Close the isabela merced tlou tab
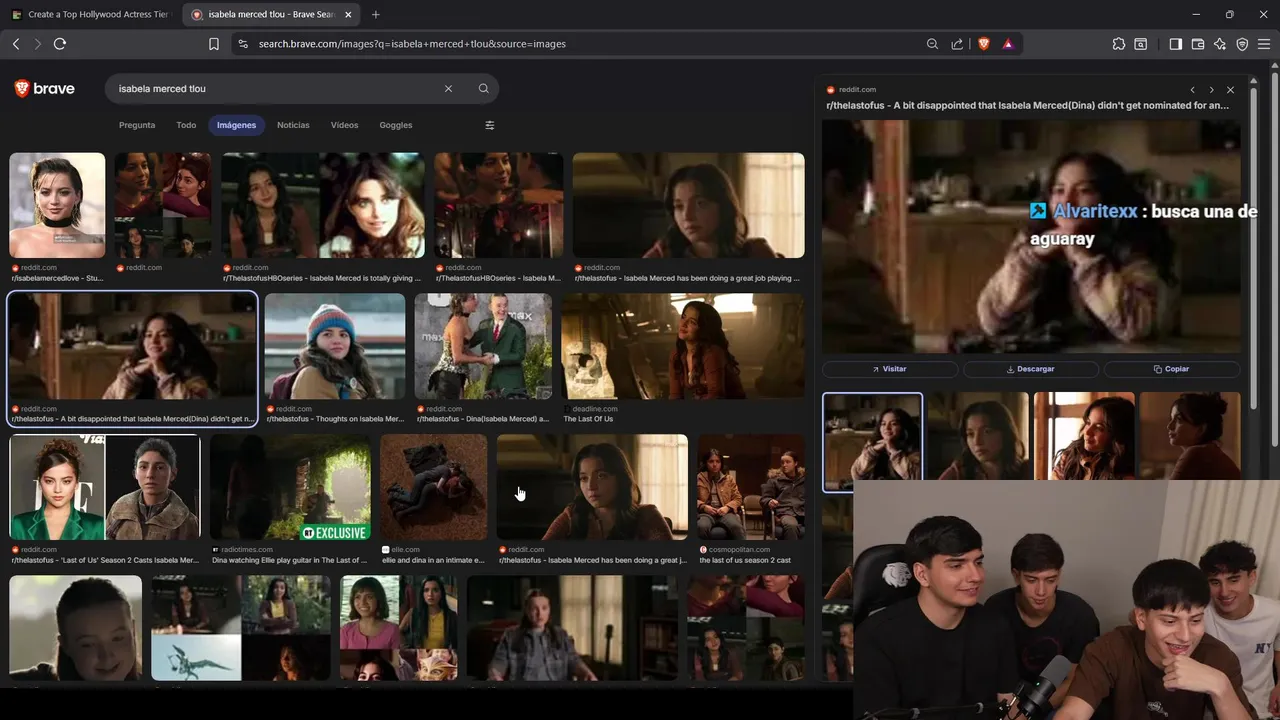This screenshot has width=1280, height=720. (348, 15)
